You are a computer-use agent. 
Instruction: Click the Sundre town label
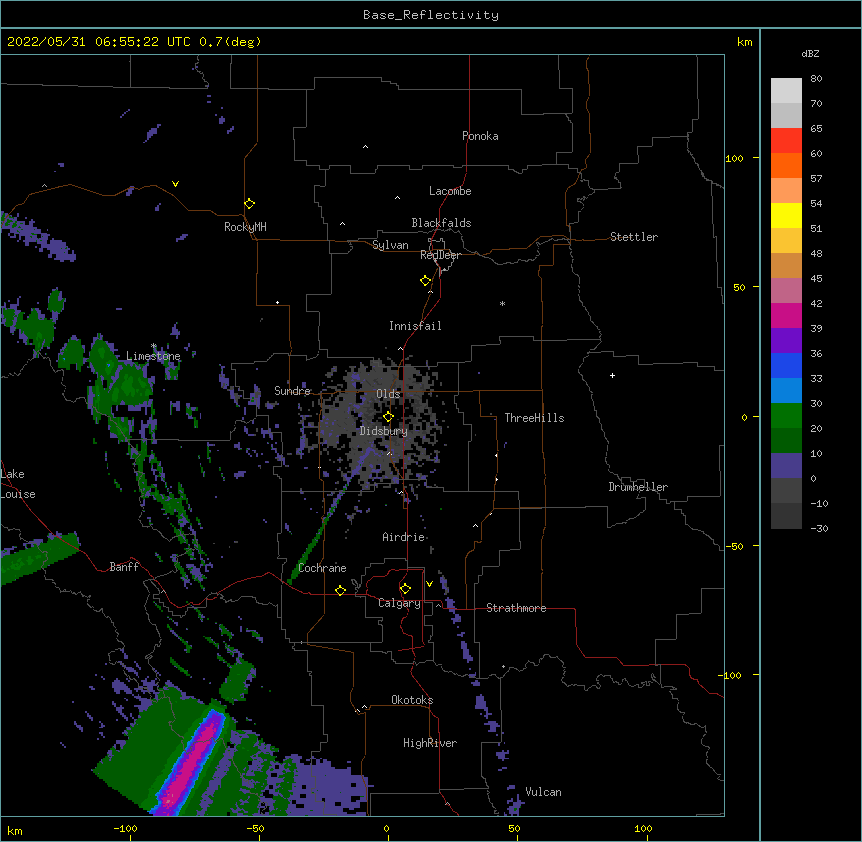[292, 391]
